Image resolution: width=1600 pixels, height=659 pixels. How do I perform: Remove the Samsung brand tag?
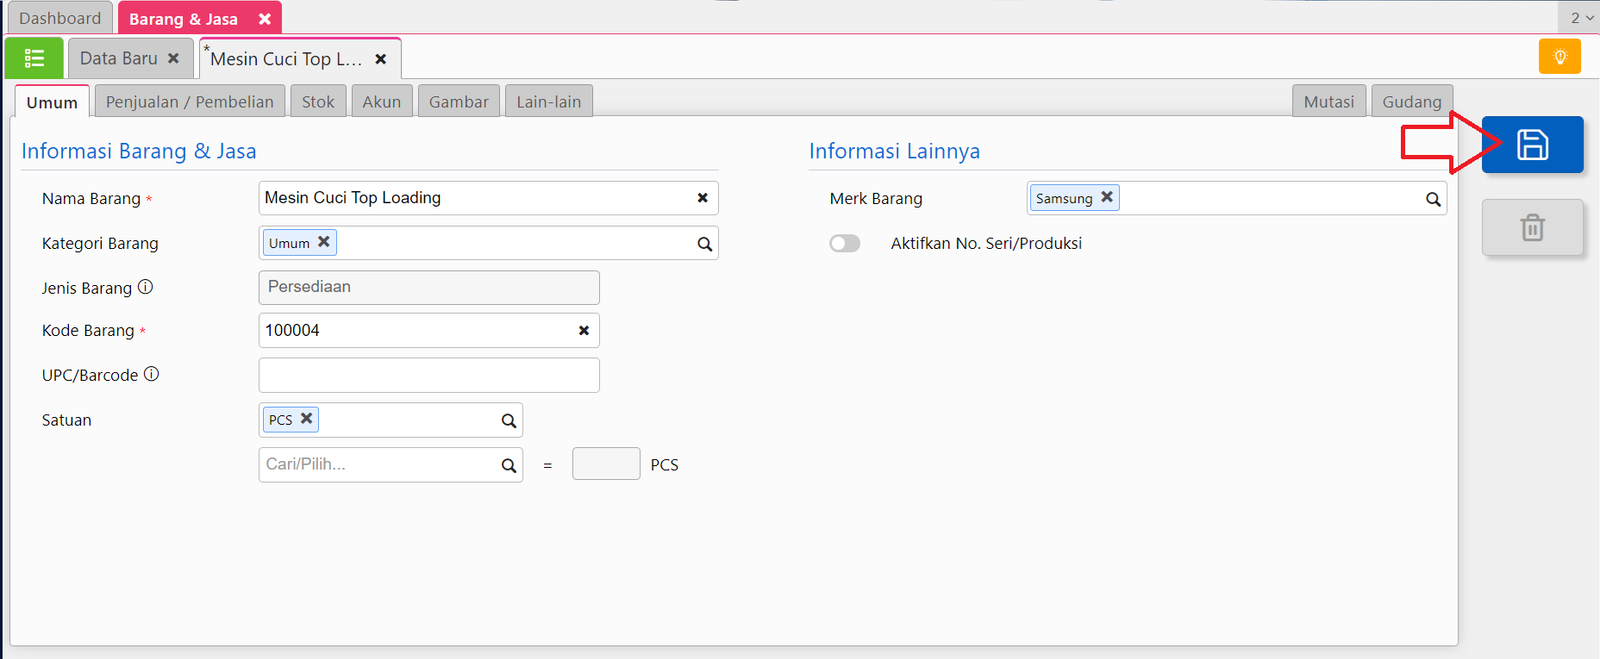click(x=1107, y=197)
